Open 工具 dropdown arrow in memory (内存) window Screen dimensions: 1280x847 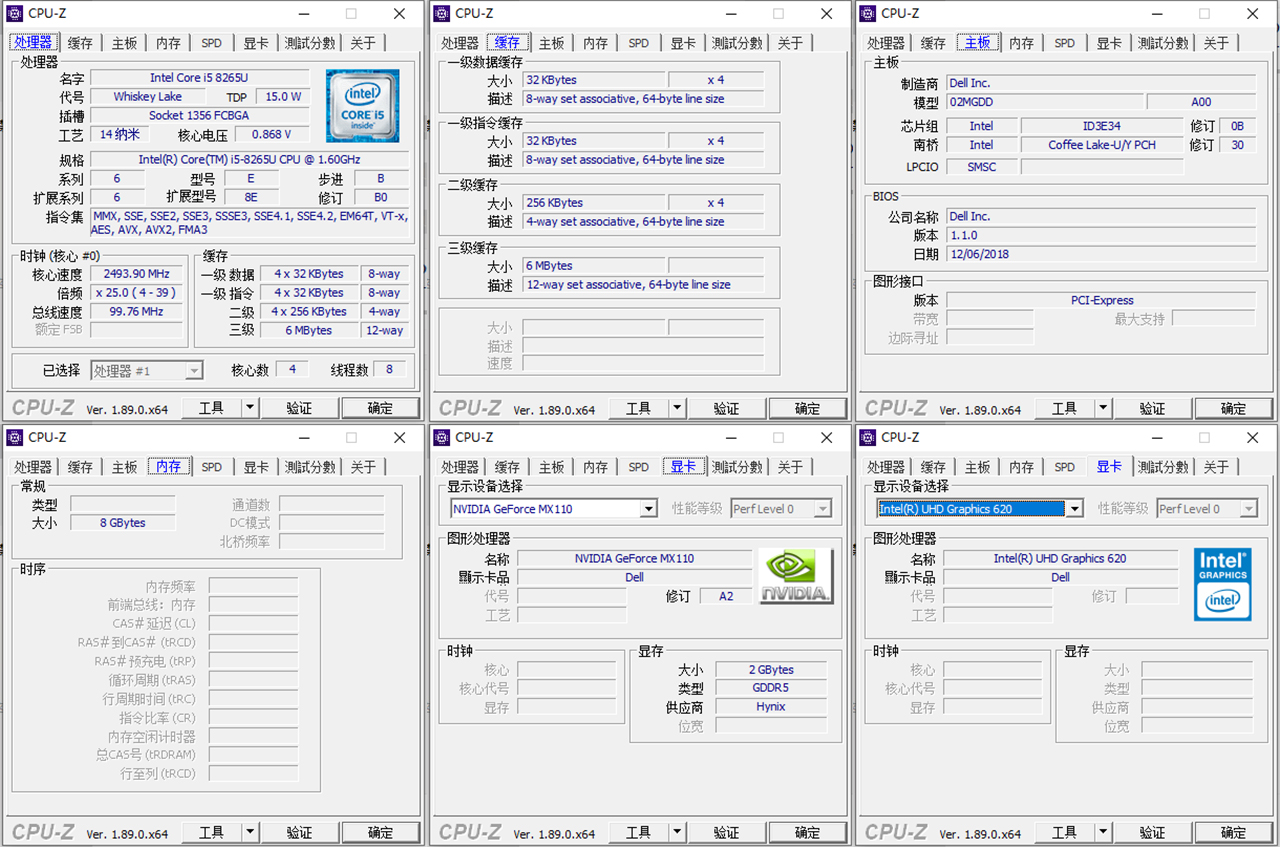coord(250,832)
